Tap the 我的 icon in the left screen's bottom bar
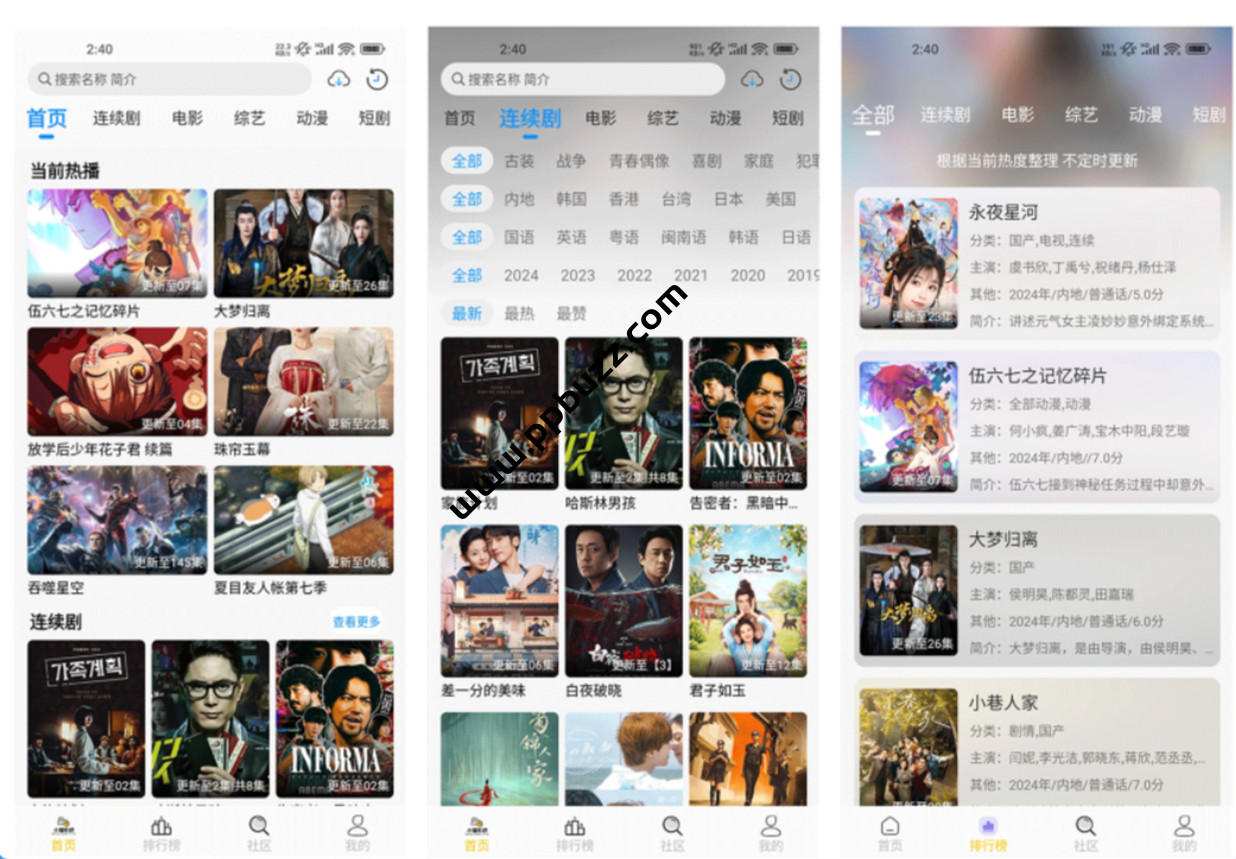This screenshot has width=1236, height=859. click(357, 831)
